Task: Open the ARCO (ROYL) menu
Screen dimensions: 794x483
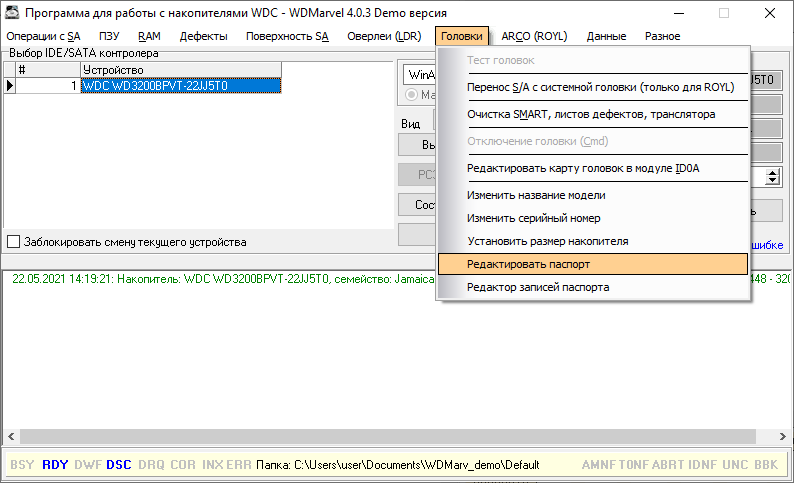Action: [x=534, y=36]
